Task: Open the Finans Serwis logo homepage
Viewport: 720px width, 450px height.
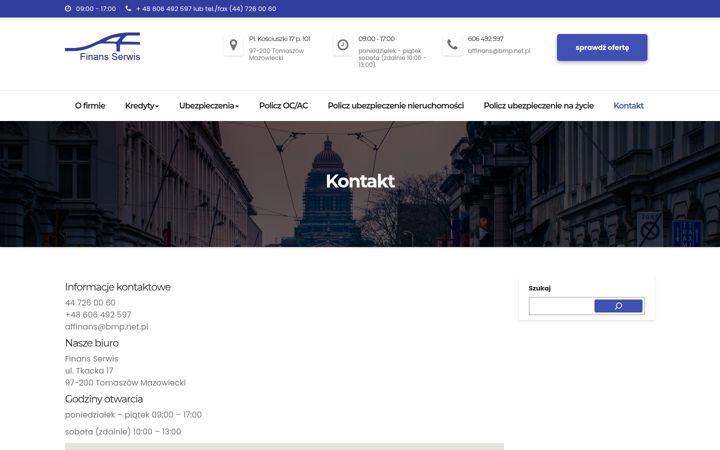Action: click(x=103, y=47)
